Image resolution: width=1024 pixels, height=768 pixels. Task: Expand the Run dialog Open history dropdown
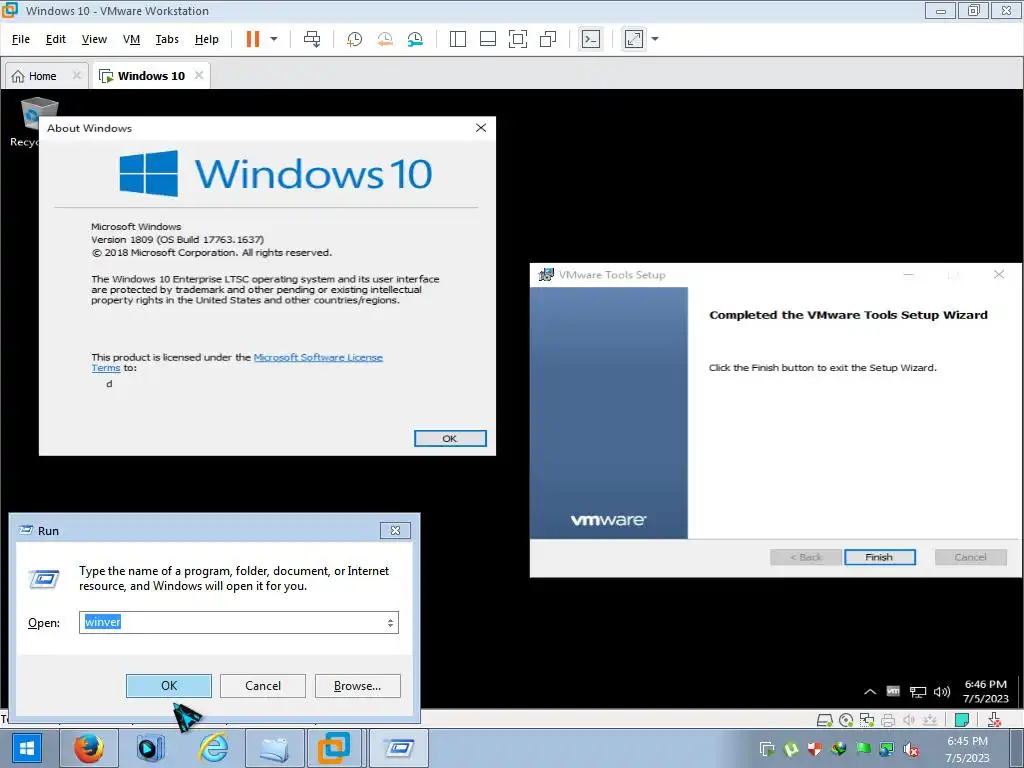tap(390, 623)
